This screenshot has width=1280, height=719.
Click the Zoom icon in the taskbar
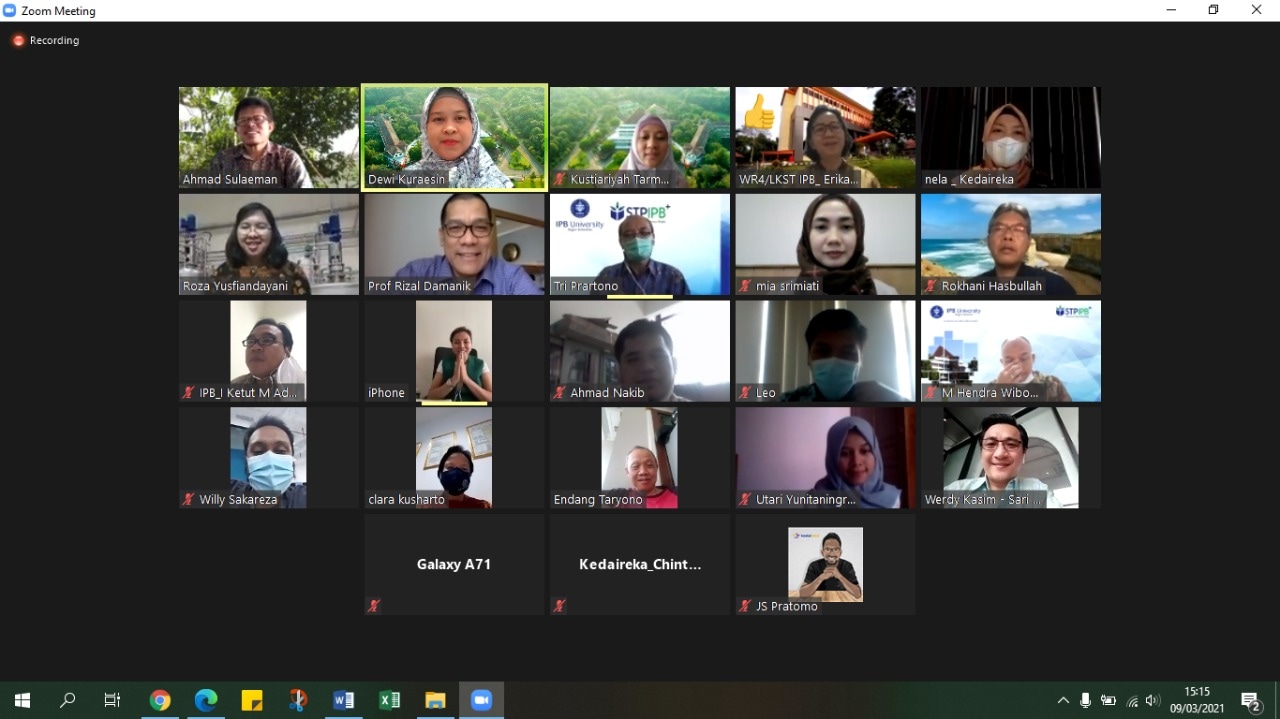click(481, 700)
